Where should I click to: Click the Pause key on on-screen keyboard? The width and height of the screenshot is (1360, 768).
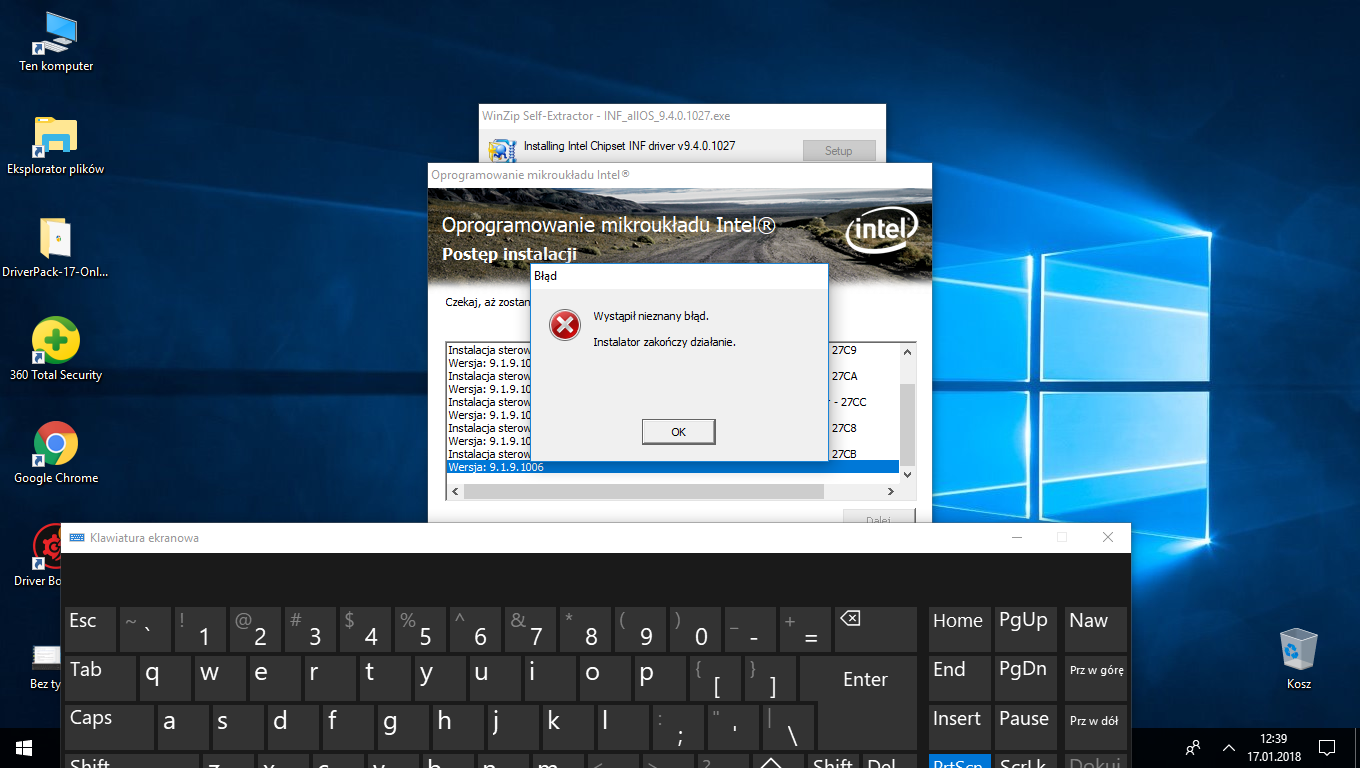coord(1028,727)
